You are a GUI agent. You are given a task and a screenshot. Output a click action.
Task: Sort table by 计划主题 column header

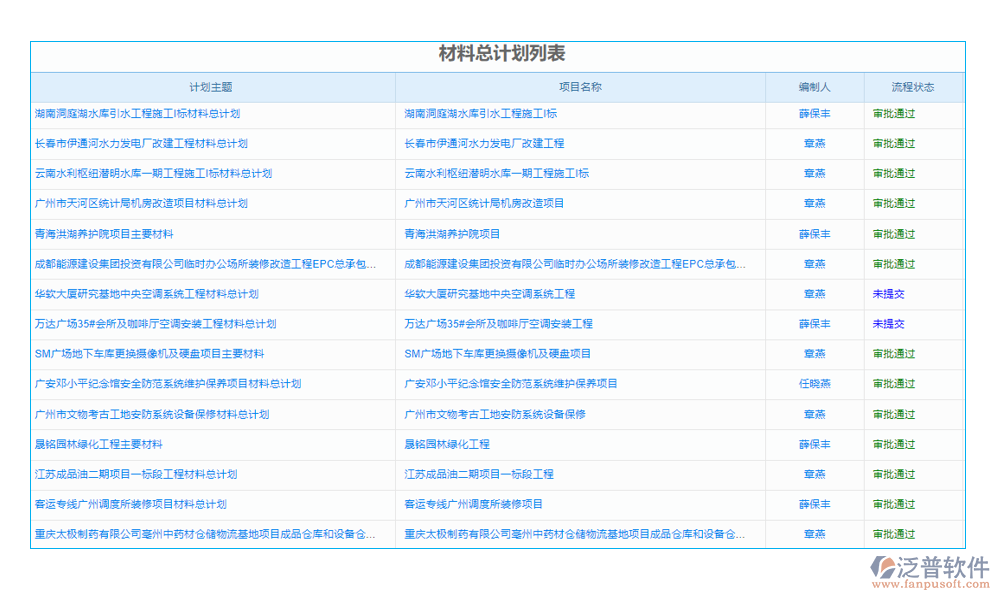point(212,86)
